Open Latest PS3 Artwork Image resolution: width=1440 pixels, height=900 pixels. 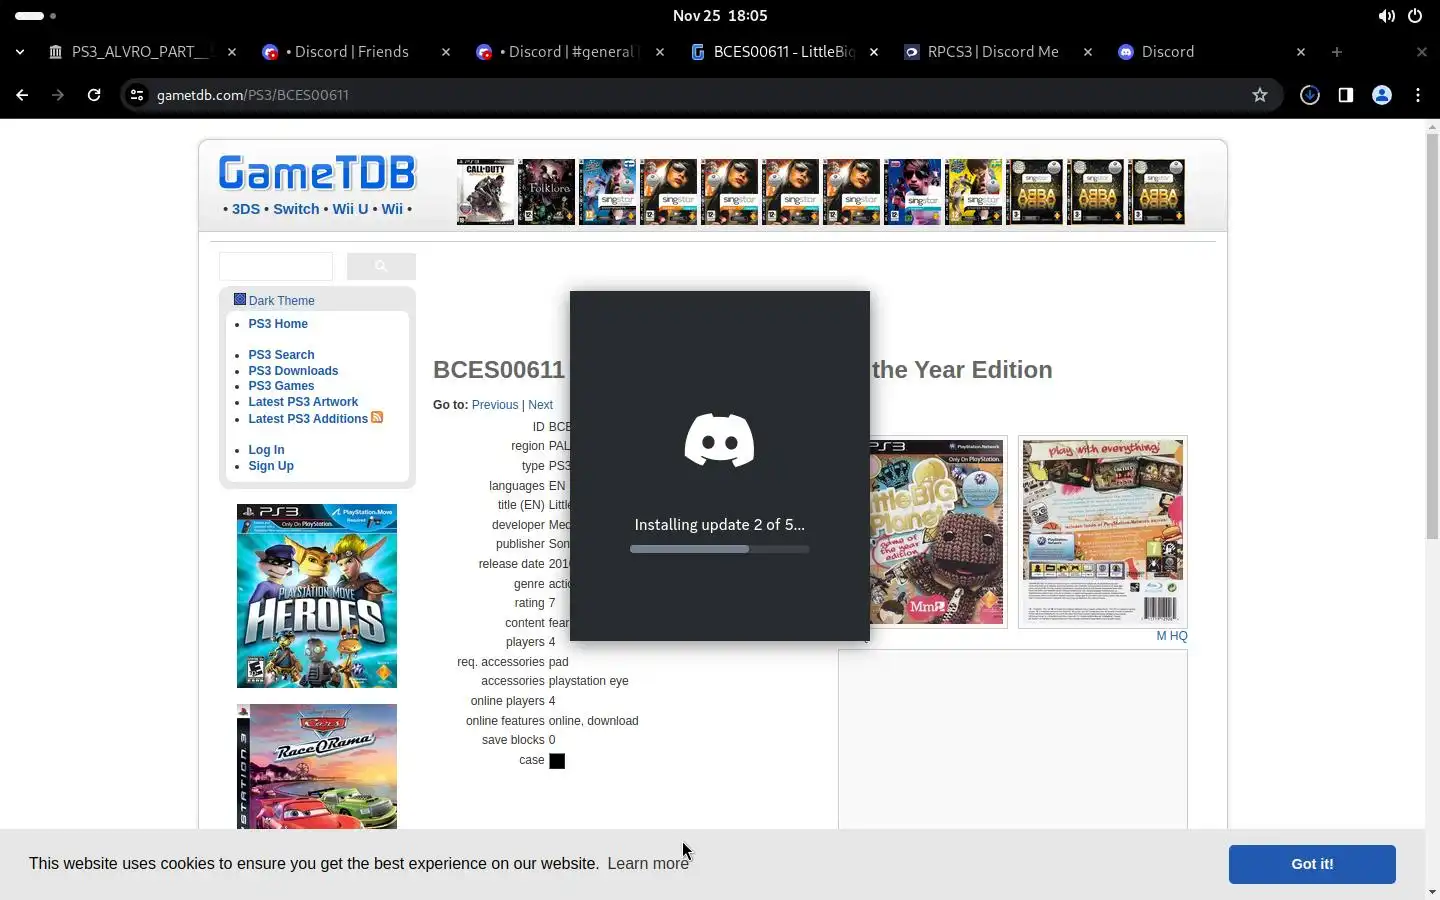point(303,402)
